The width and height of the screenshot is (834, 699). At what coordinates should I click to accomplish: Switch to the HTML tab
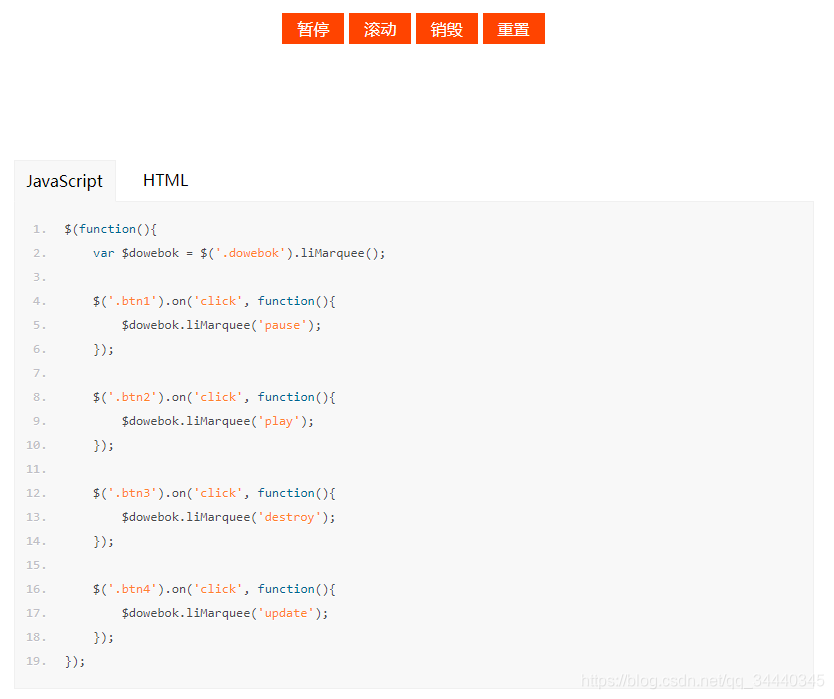(164, 180)
